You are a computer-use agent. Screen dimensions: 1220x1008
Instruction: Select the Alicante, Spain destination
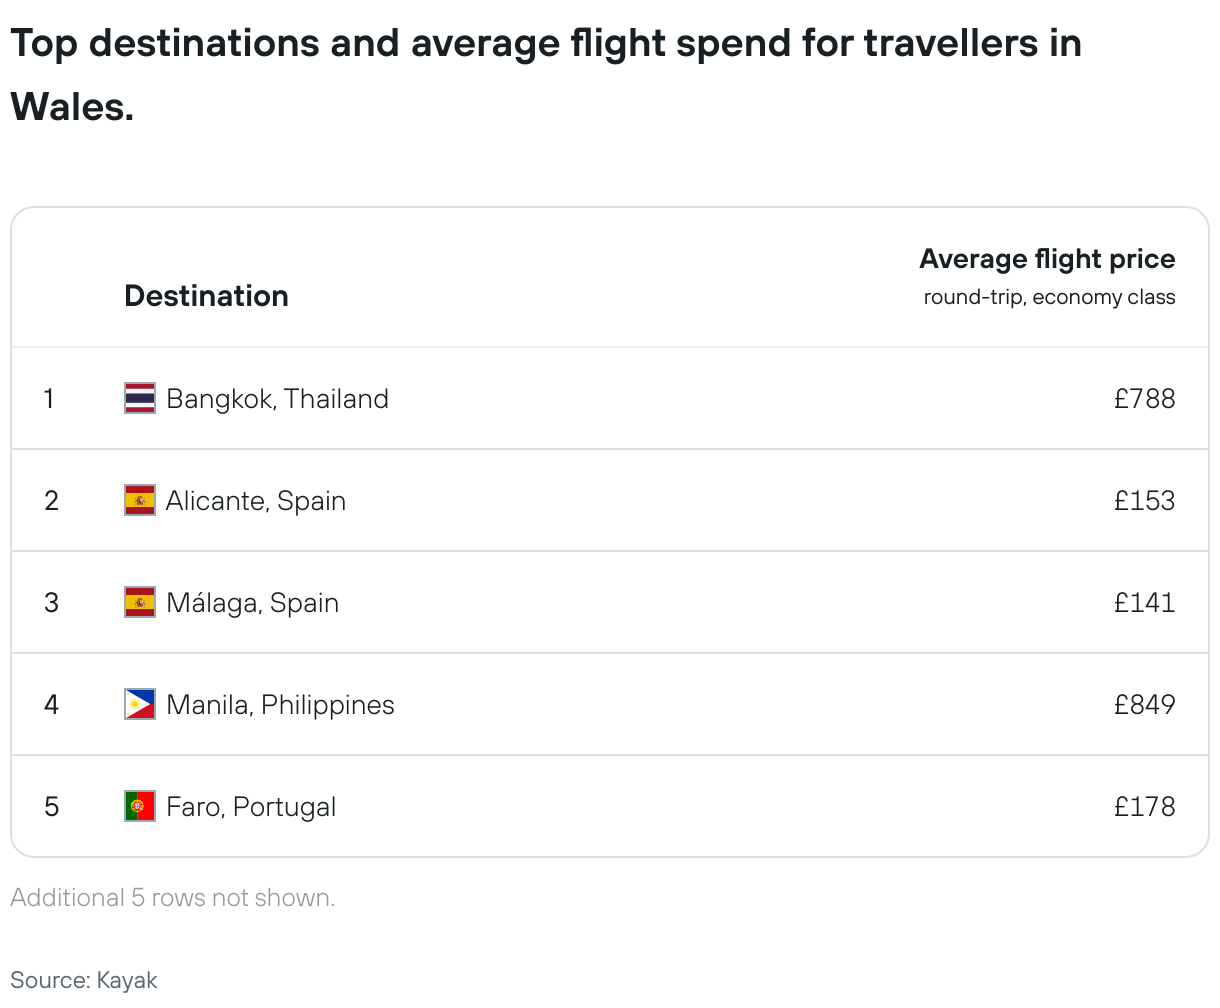(256, 501)
